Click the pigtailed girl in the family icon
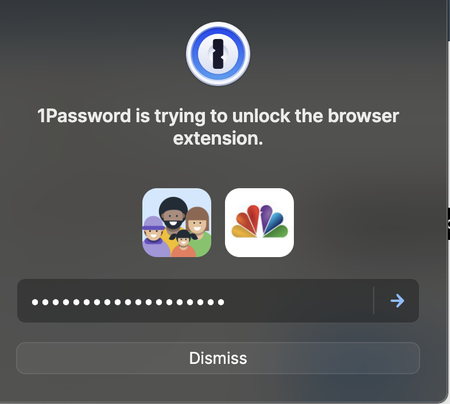The height and width of the screenshot is (404, 450). click(x=183, y=243)
